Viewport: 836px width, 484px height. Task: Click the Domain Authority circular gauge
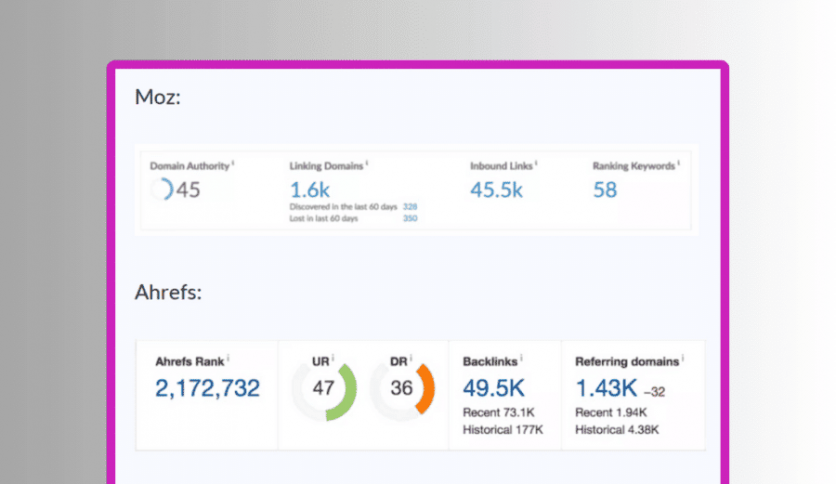click(162, 189)
